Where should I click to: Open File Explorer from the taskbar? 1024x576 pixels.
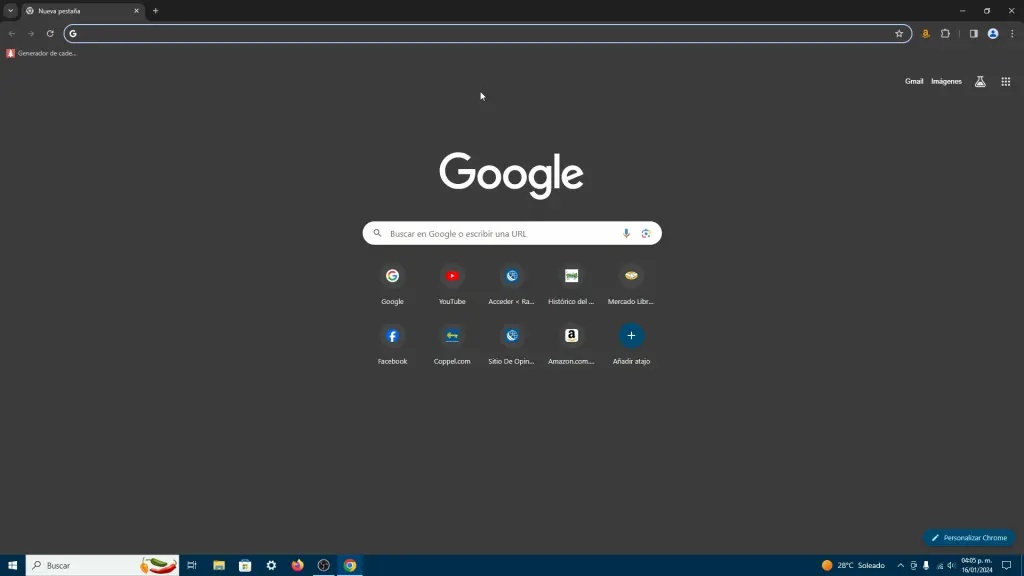click(219, 565)
